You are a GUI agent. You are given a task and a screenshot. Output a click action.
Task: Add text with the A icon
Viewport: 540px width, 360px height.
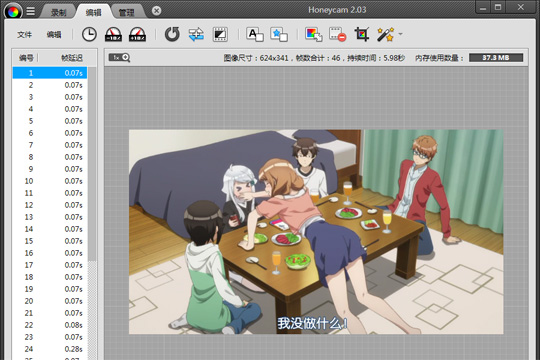pyautogui.click(x=255, y=34)
